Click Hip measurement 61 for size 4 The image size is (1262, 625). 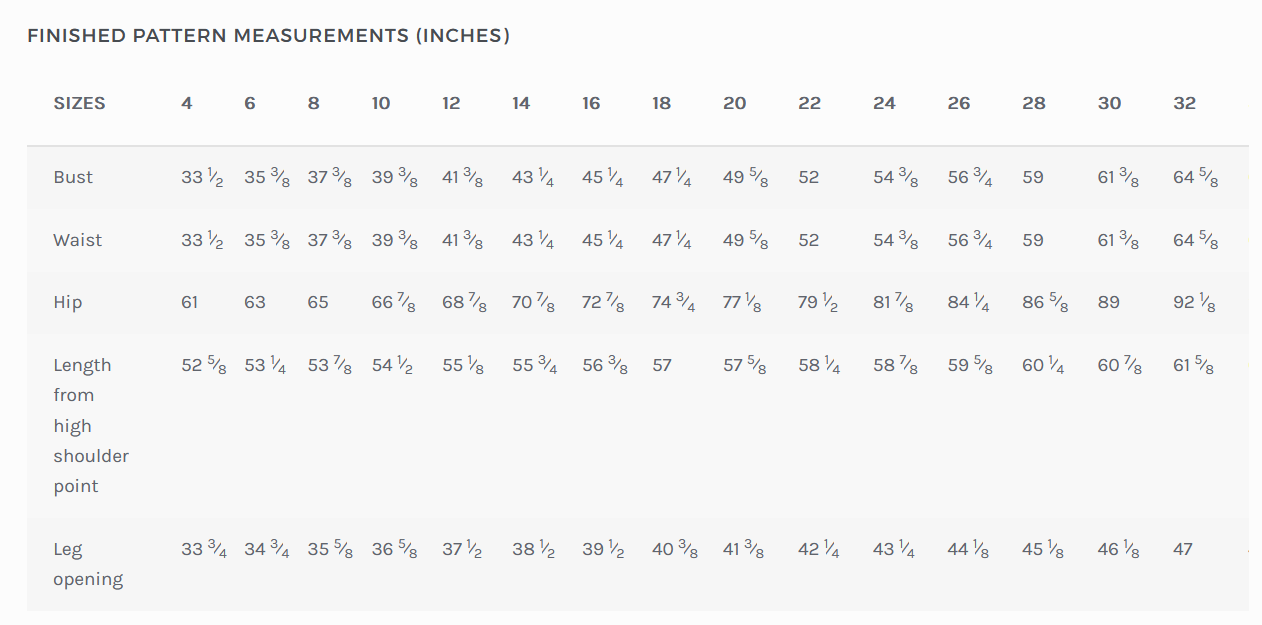pyautogui.click(x=190, y=302)
